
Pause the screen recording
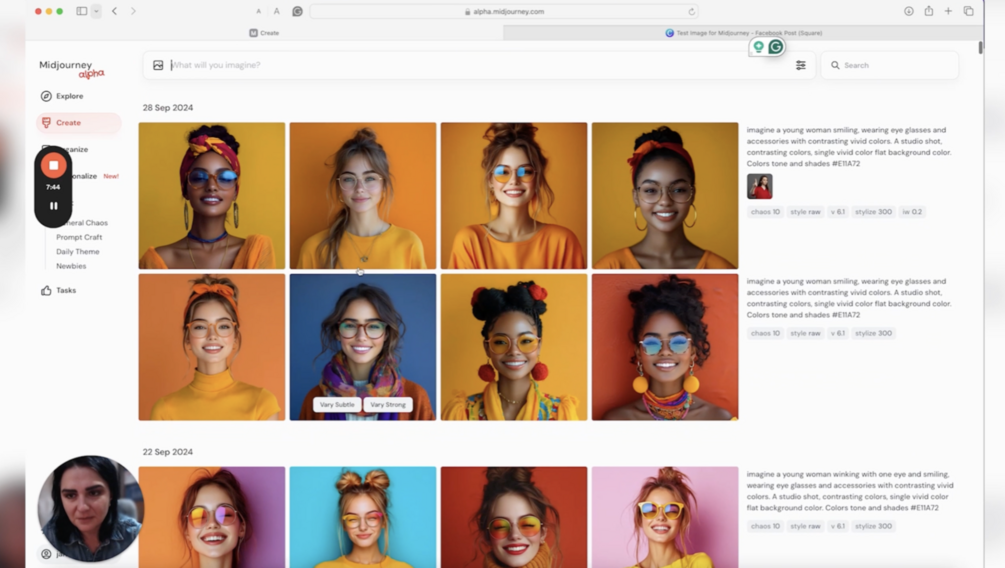click(53, 206)
